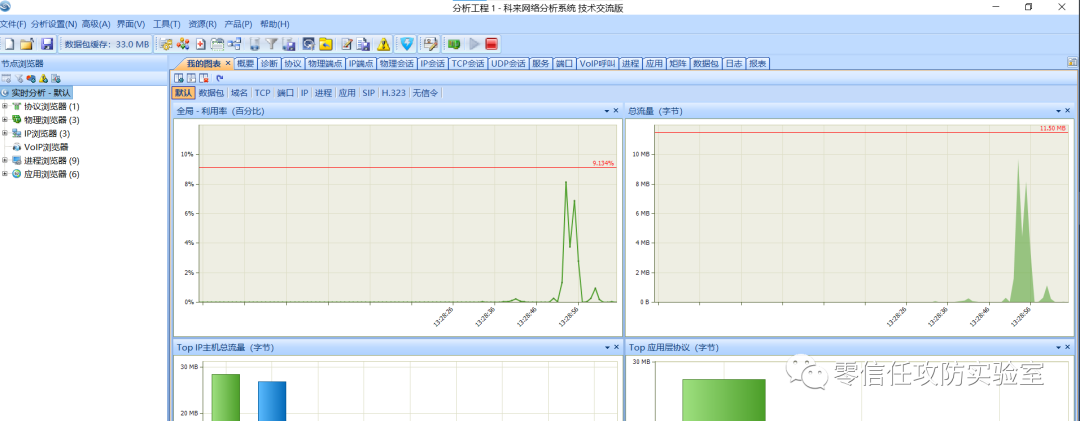Switch to the 概要 tab
Screen dimensions: 1080x421
pos(246,63)
